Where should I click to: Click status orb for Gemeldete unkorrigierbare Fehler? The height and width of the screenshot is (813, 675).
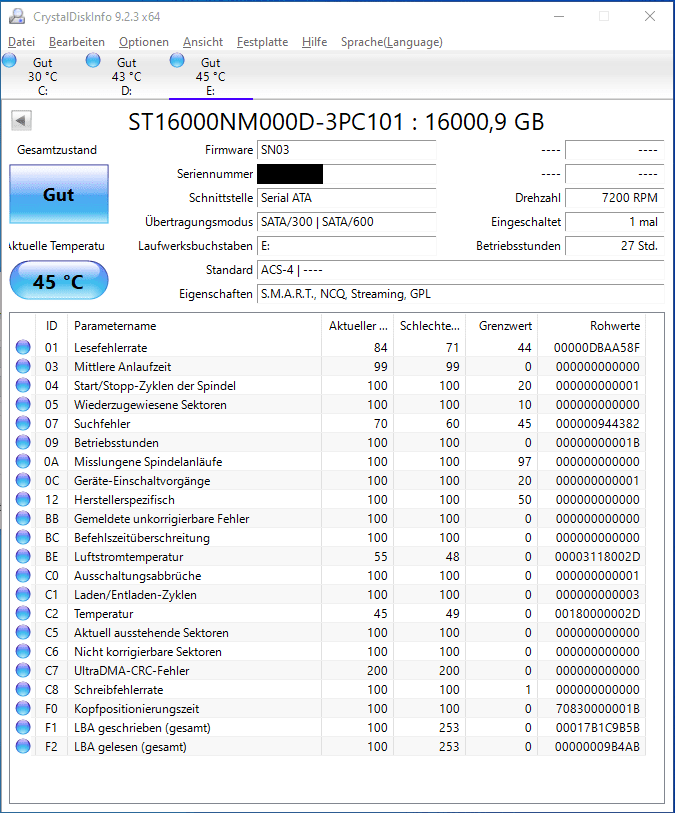(23, 518)
